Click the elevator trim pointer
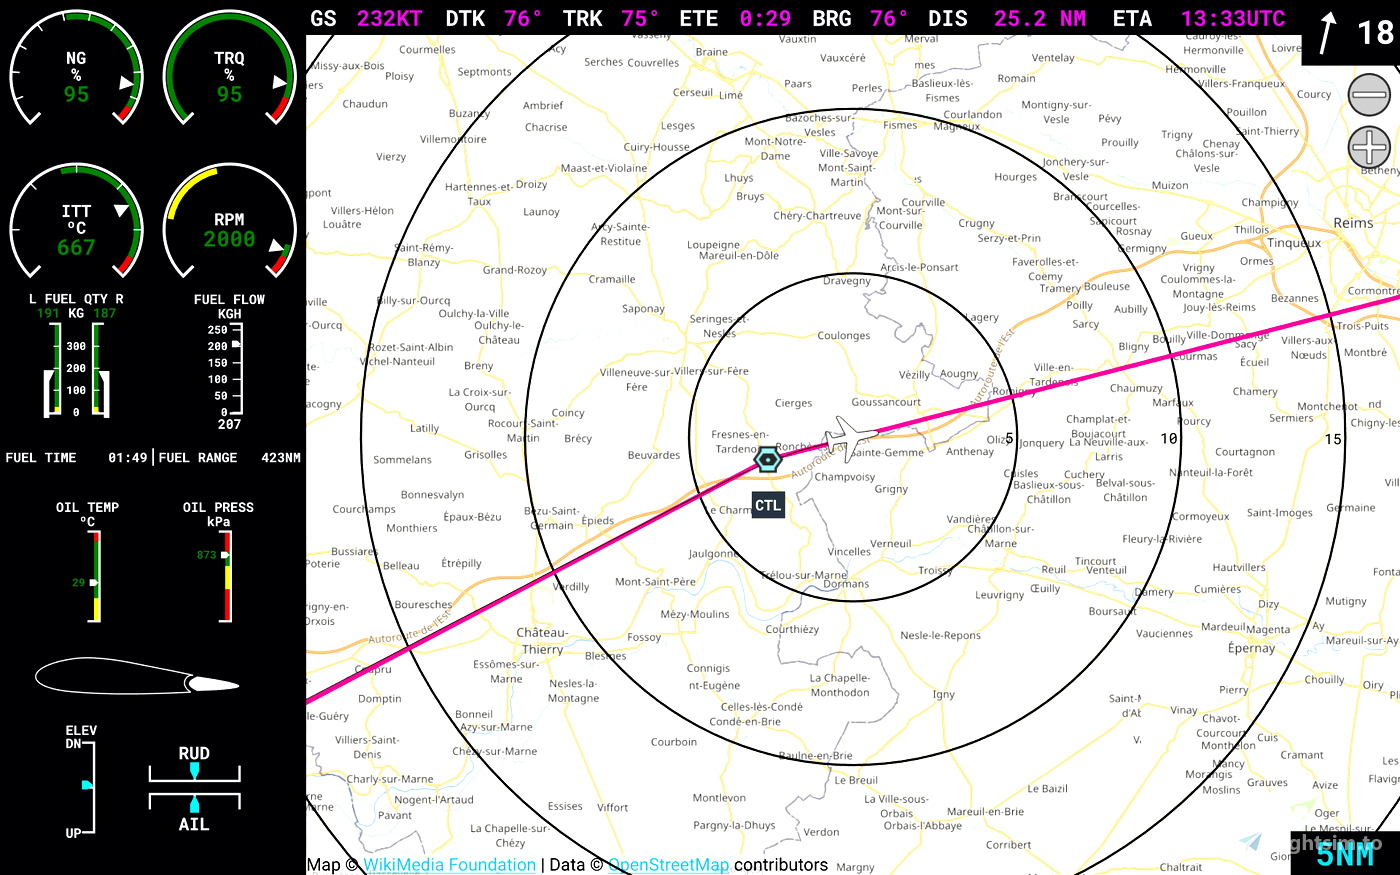1400x875 pixels. [87, 785]
